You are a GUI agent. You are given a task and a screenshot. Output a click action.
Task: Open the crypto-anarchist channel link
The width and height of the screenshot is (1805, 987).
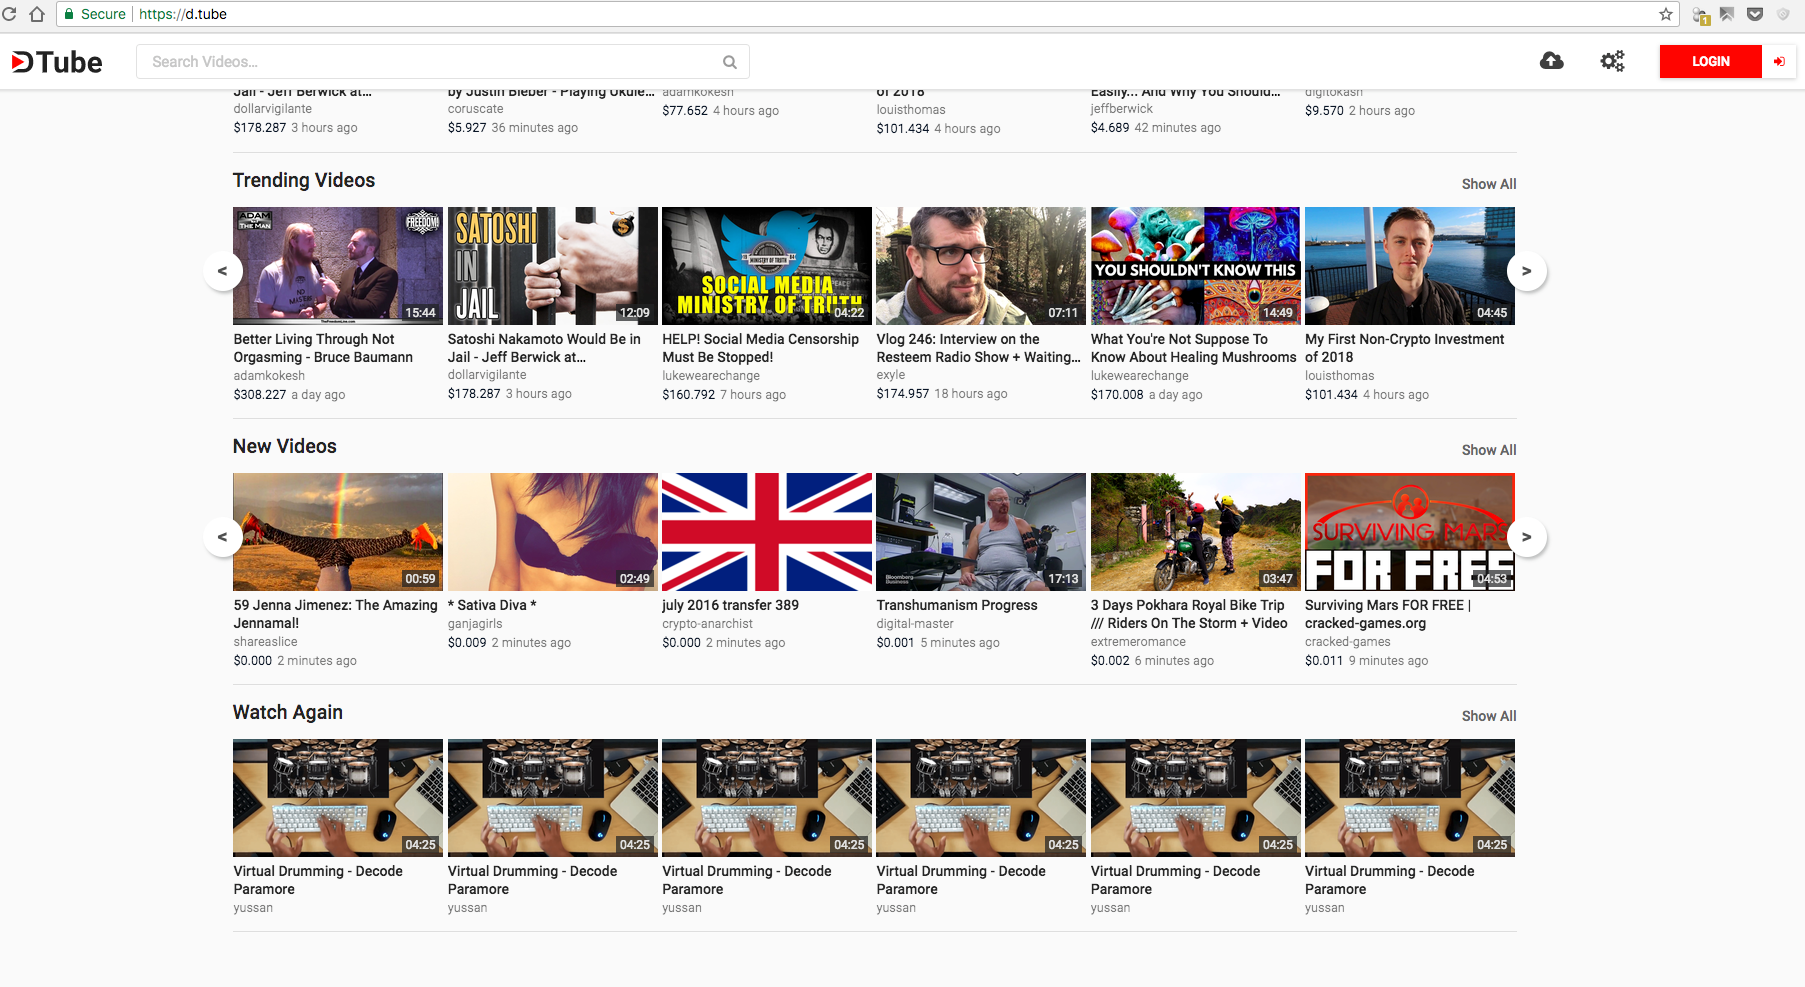(707, 624)
